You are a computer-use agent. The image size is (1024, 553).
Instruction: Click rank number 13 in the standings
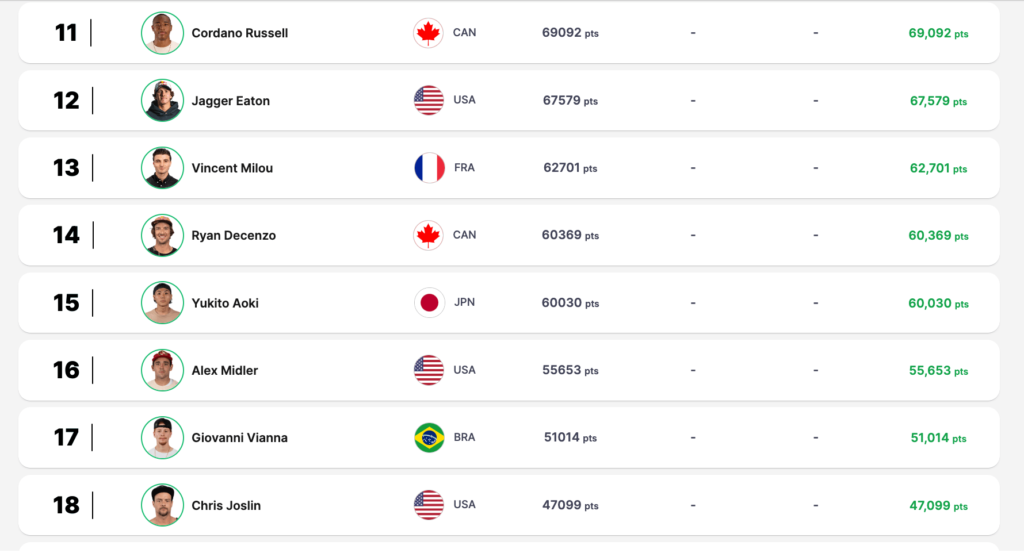[x=66, y=168]
